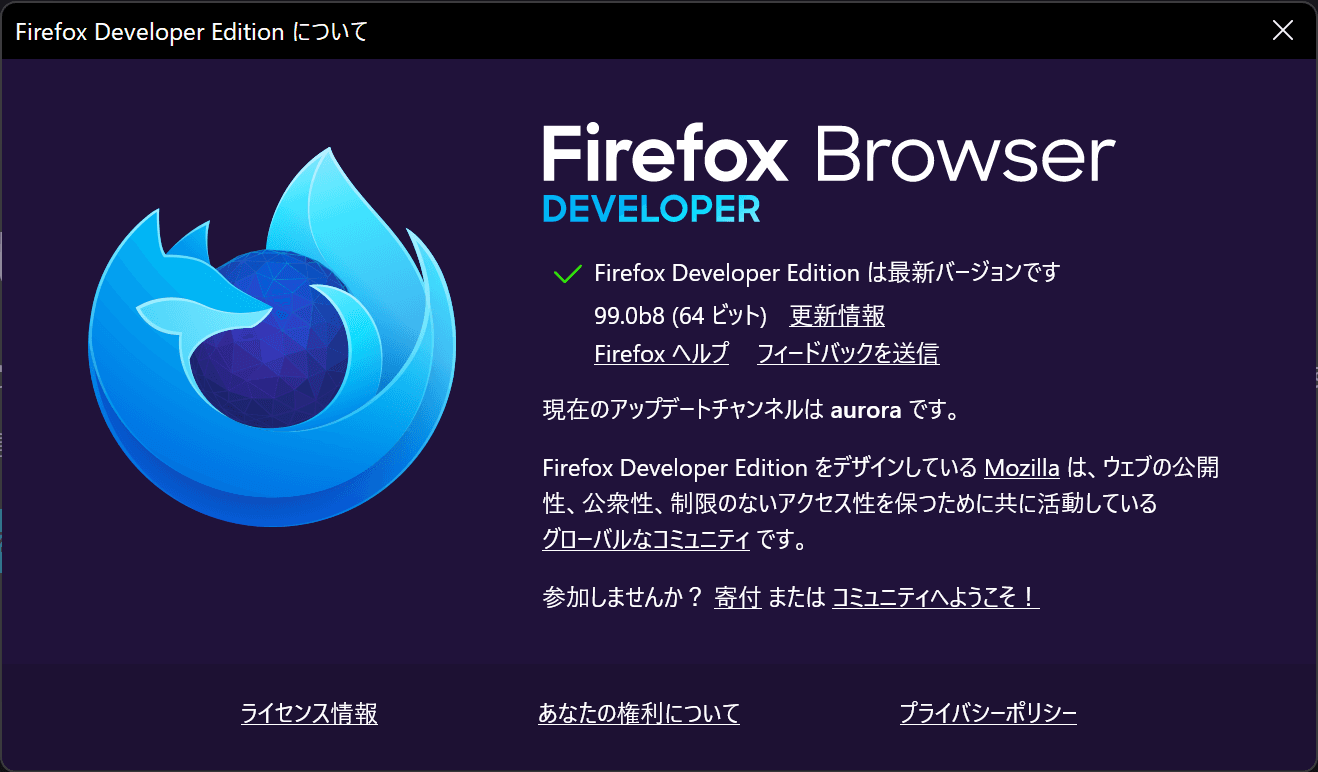This screenshot has width=1318, height=772.
Task: Click the green up-to-date checkmark icon
Action: [567, 273]
